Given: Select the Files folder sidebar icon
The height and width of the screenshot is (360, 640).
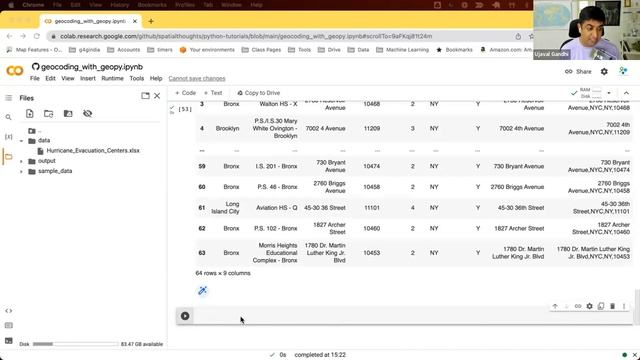Looking at the screenshot, I should point(9,157).
